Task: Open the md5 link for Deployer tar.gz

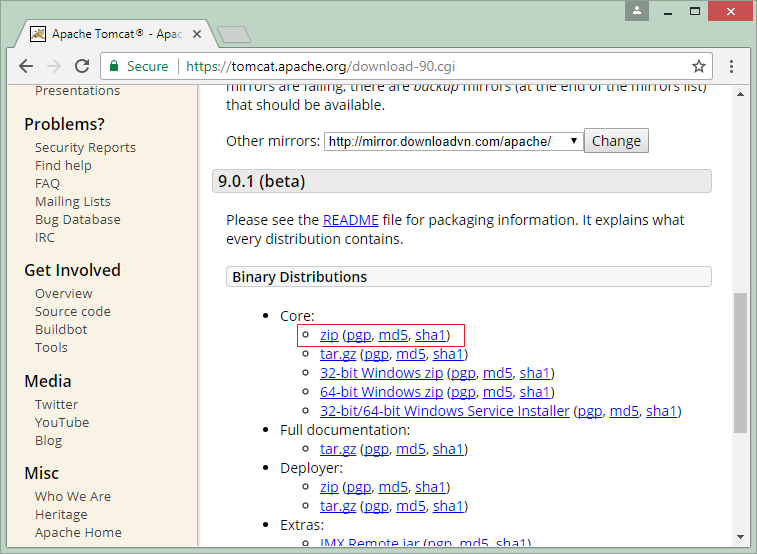Action: 411,506
